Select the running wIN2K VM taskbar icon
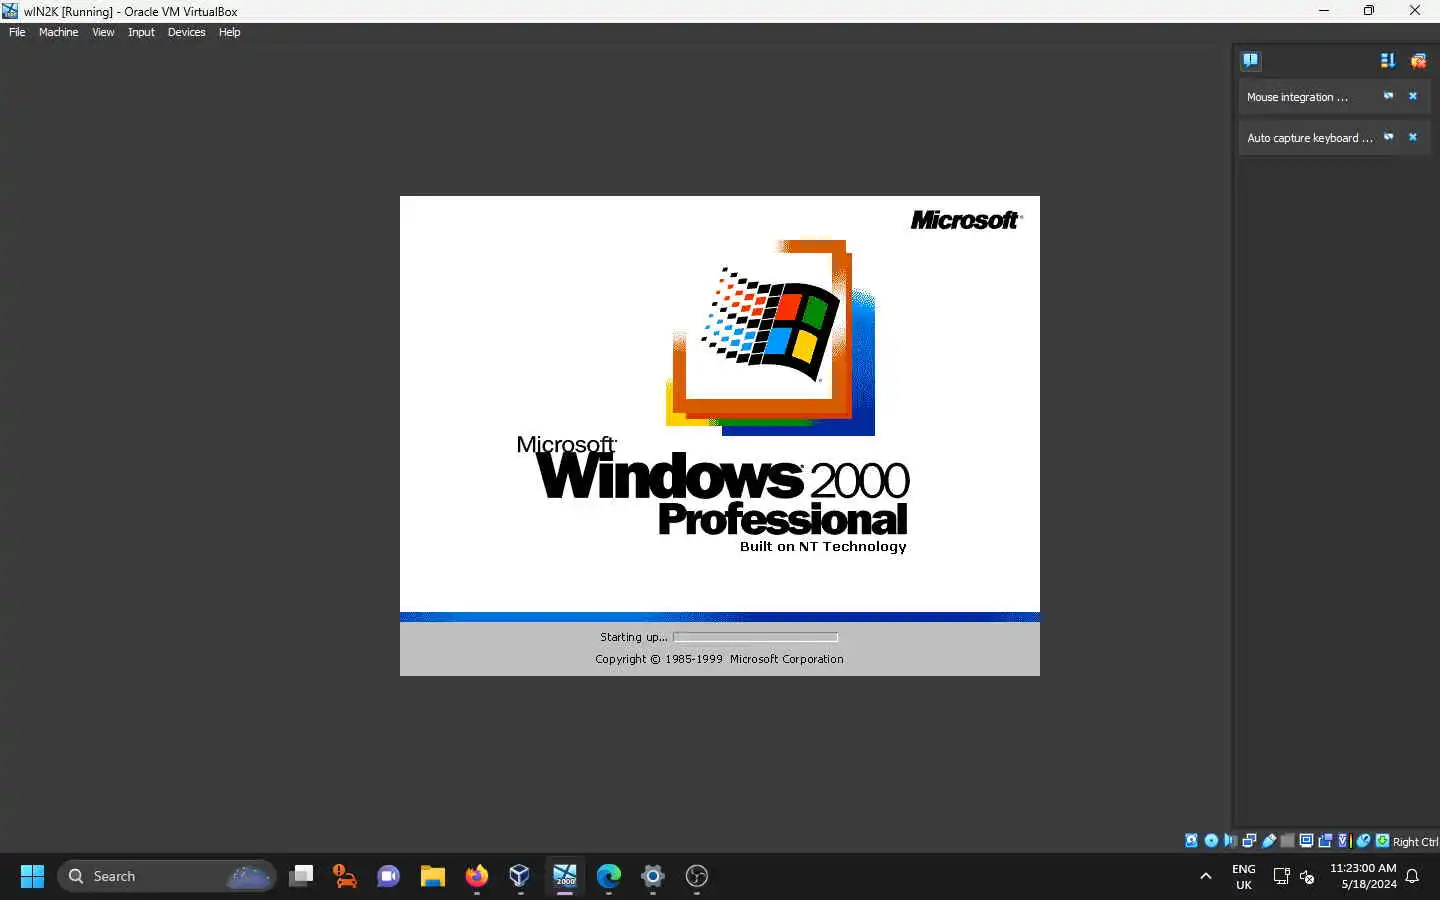 (x=565, y=876)
